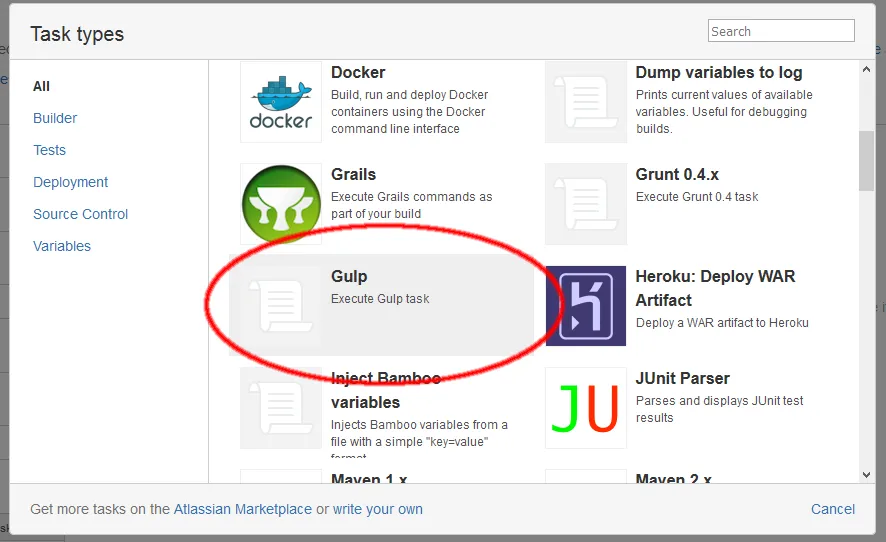Show All task types
The image size is (886, 542).
(x=41, y=86)
